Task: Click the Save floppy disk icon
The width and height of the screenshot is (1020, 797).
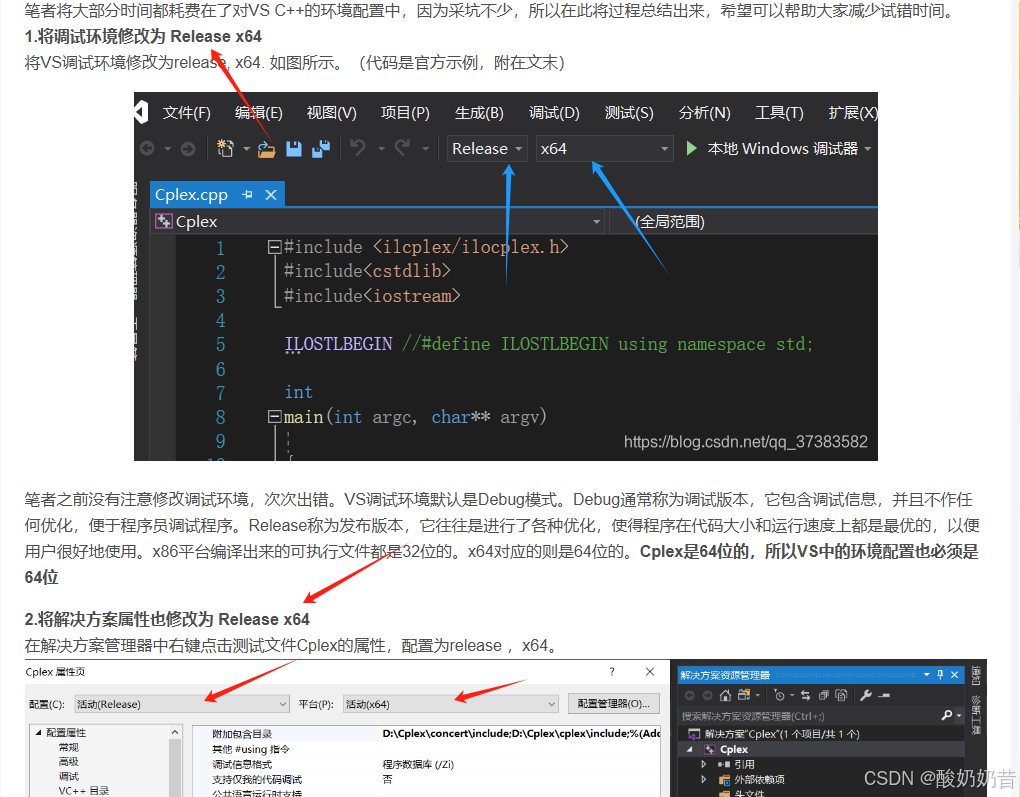Action: coord(294,149)
